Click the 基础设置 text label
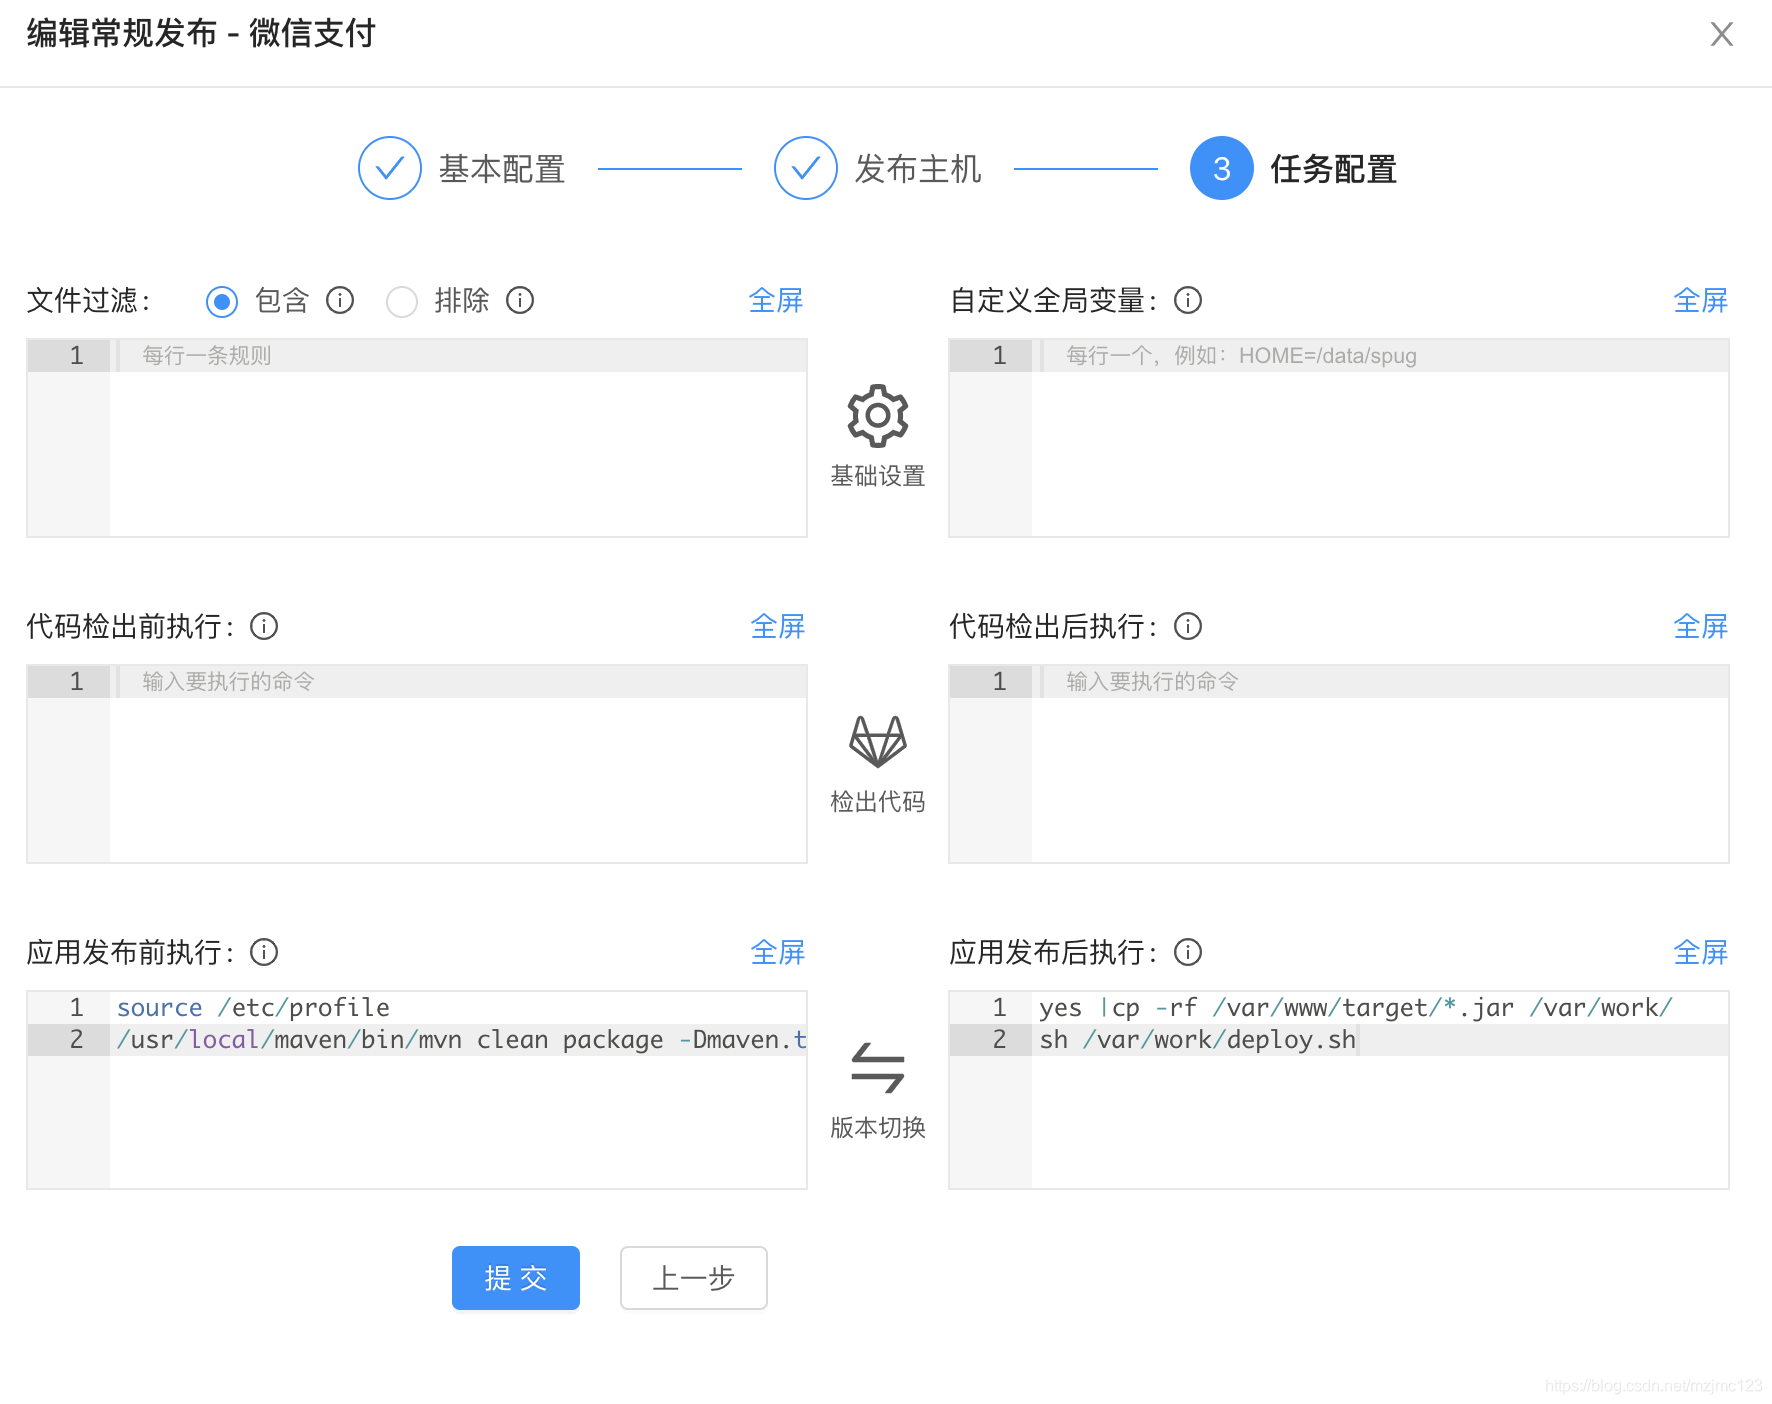Screen dimensions: 1772x1404 coord(878,476)
